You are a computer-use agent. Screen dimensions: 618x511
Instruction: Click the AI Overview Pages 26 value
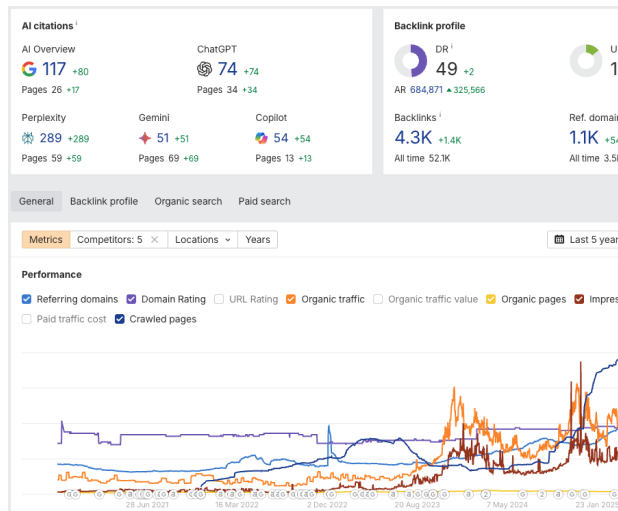point(57,90)
